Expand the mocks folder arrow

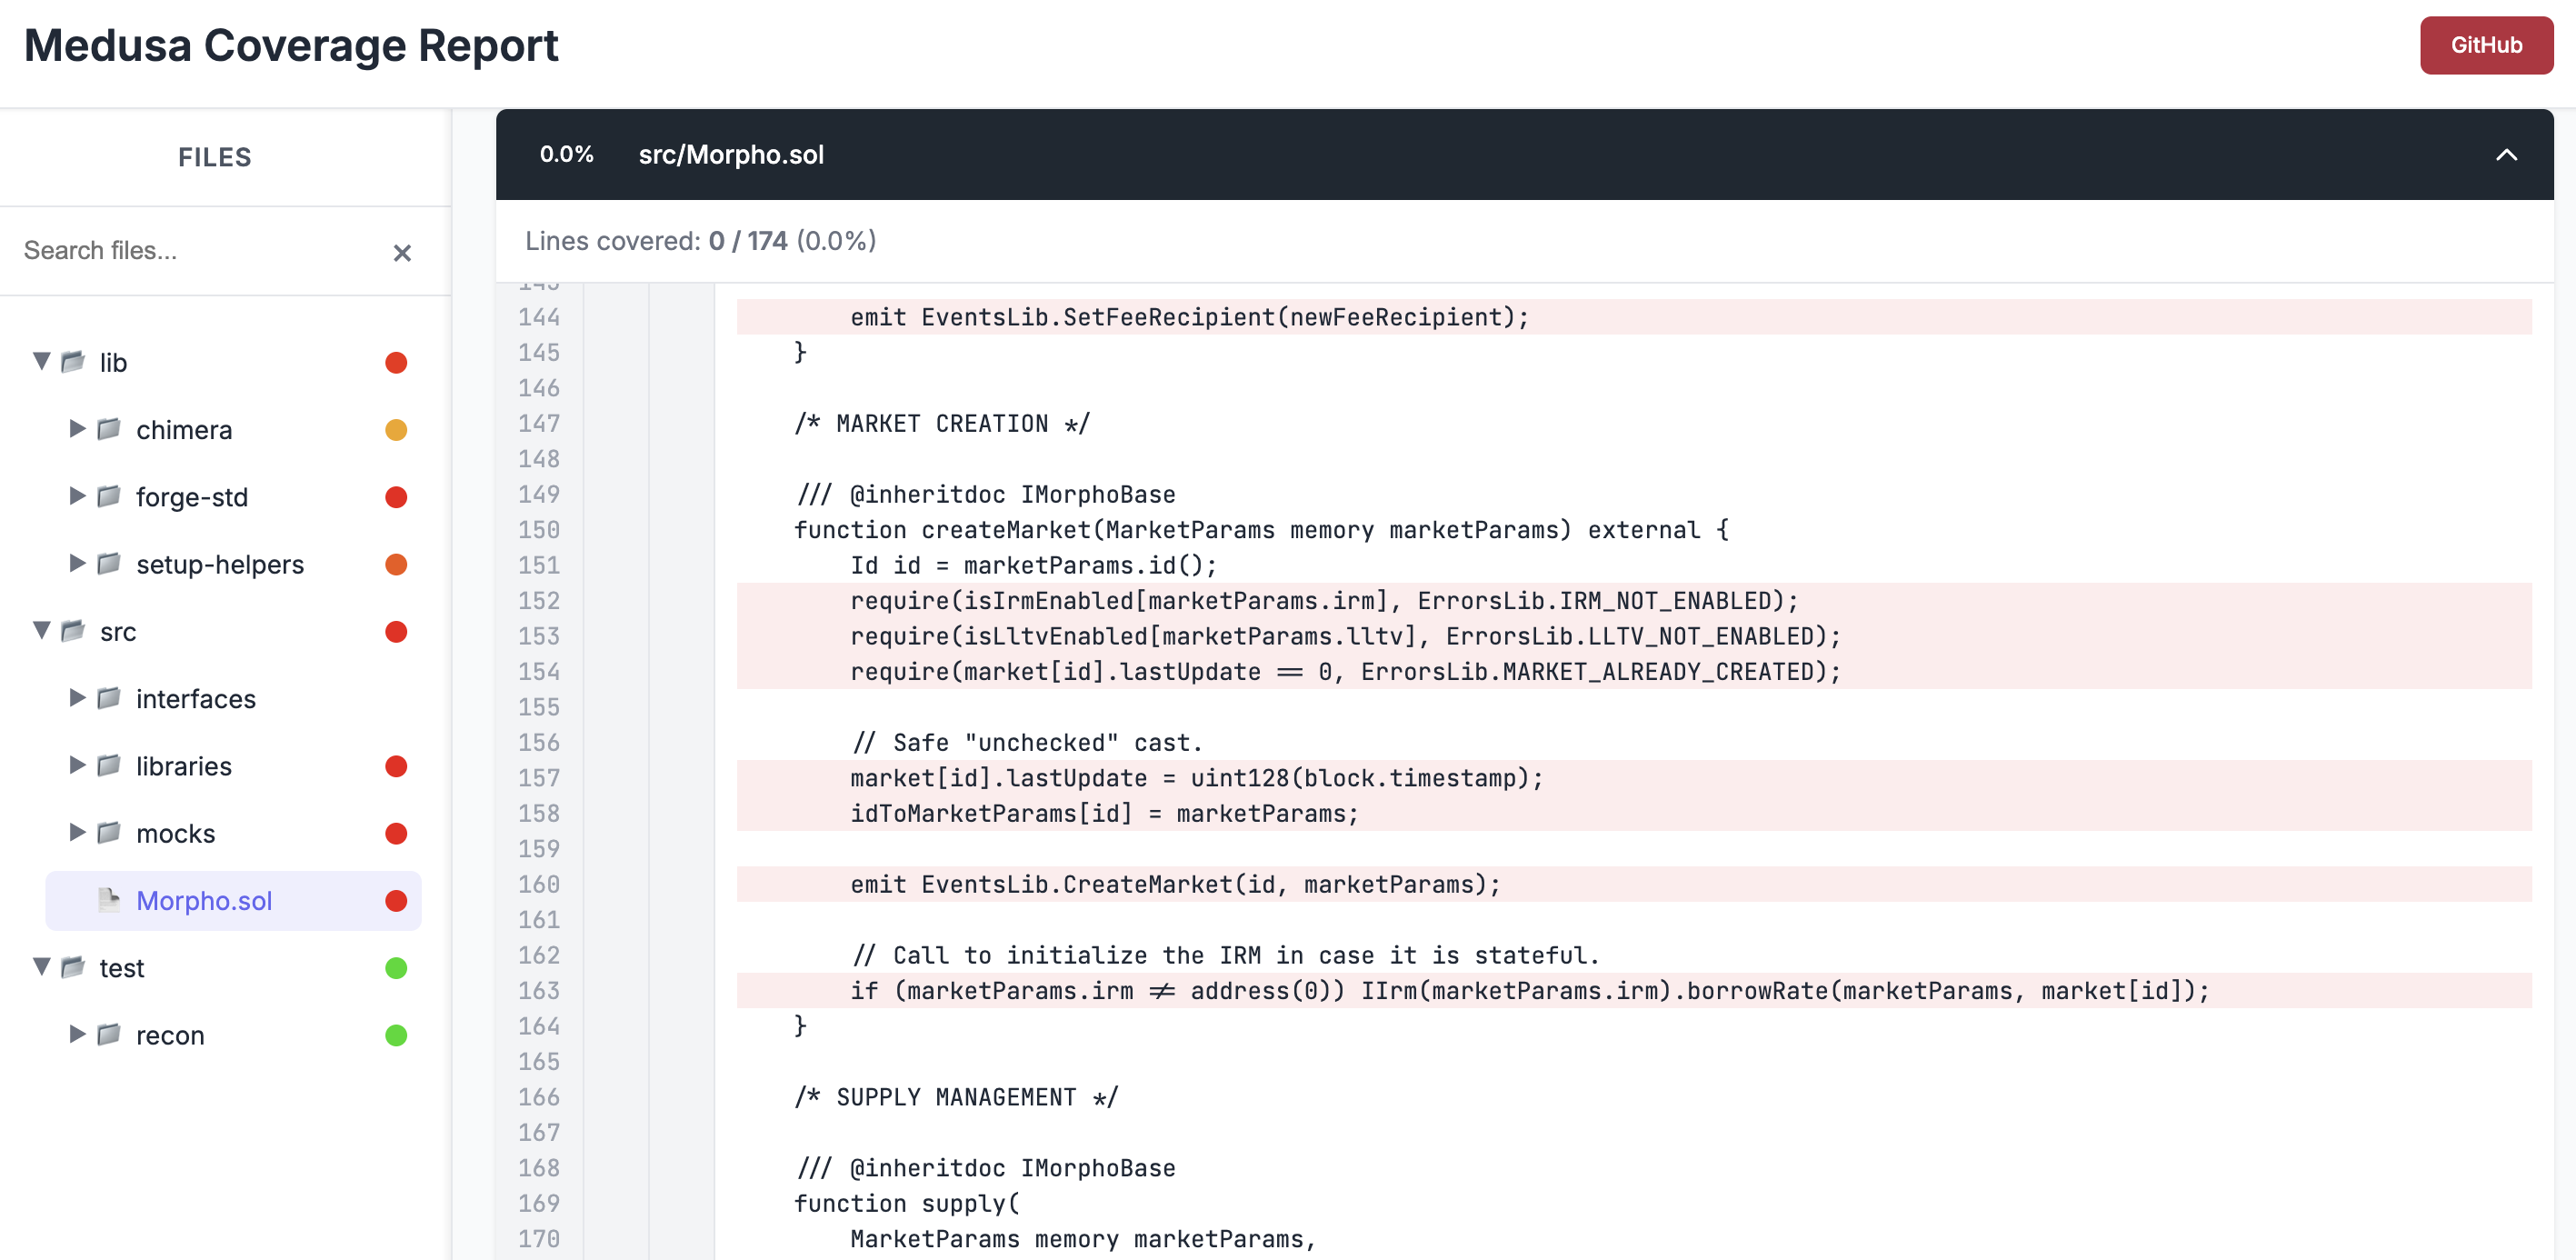pos(77,832)
